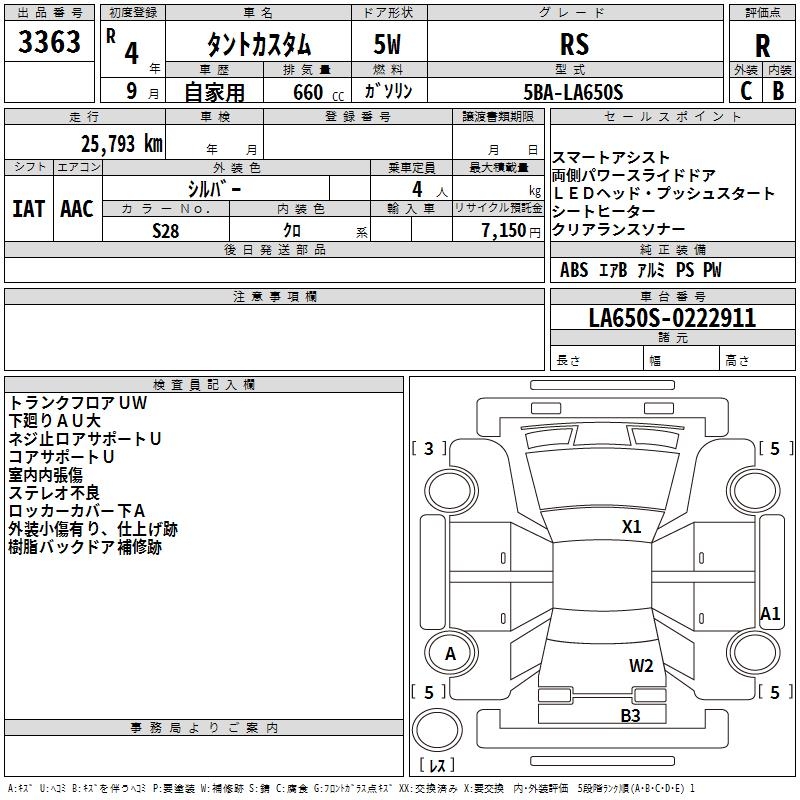Click the model code 5BA-LA650S
800x800 pixels.
574,91
